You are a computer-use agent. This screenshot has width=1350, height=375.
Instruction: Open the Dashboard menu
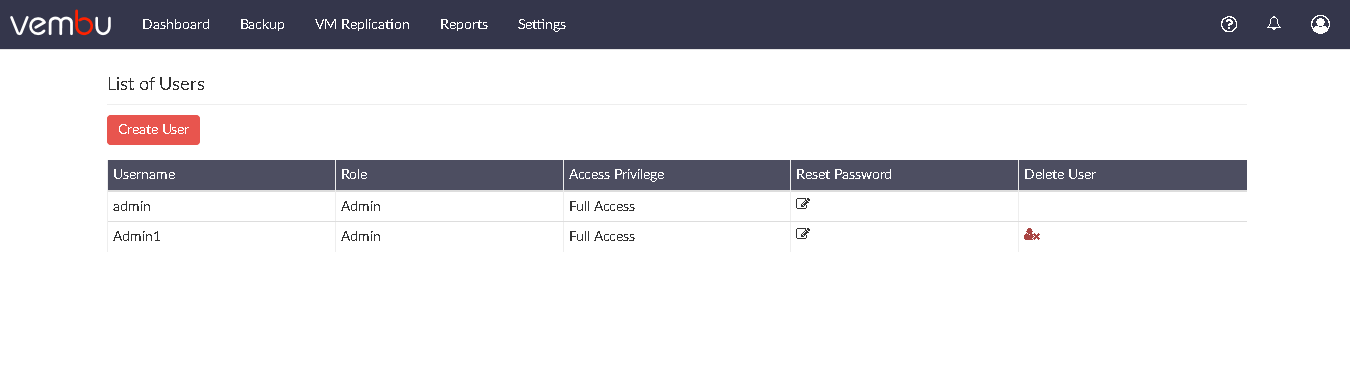(176, 24)
